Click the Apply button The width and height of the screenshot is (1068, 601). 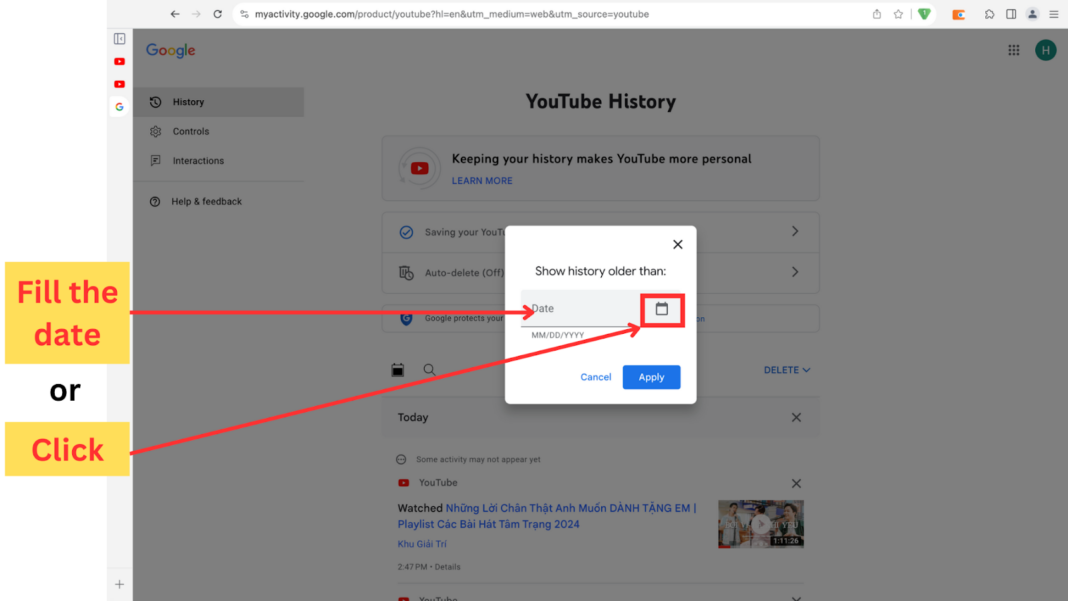point(651,377)
